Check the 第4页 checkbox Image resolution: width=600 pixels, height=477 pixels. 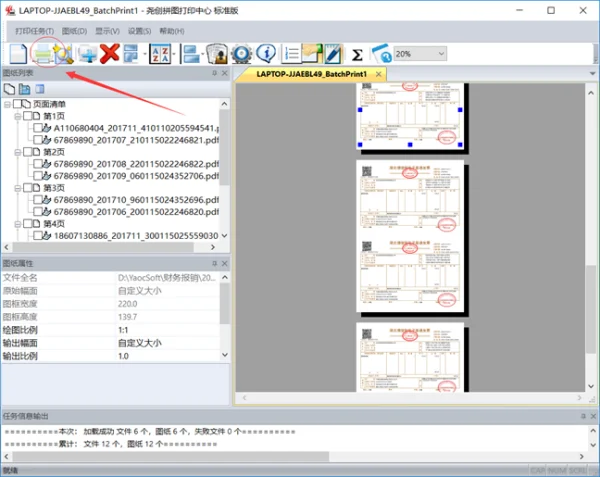[27, 223]
